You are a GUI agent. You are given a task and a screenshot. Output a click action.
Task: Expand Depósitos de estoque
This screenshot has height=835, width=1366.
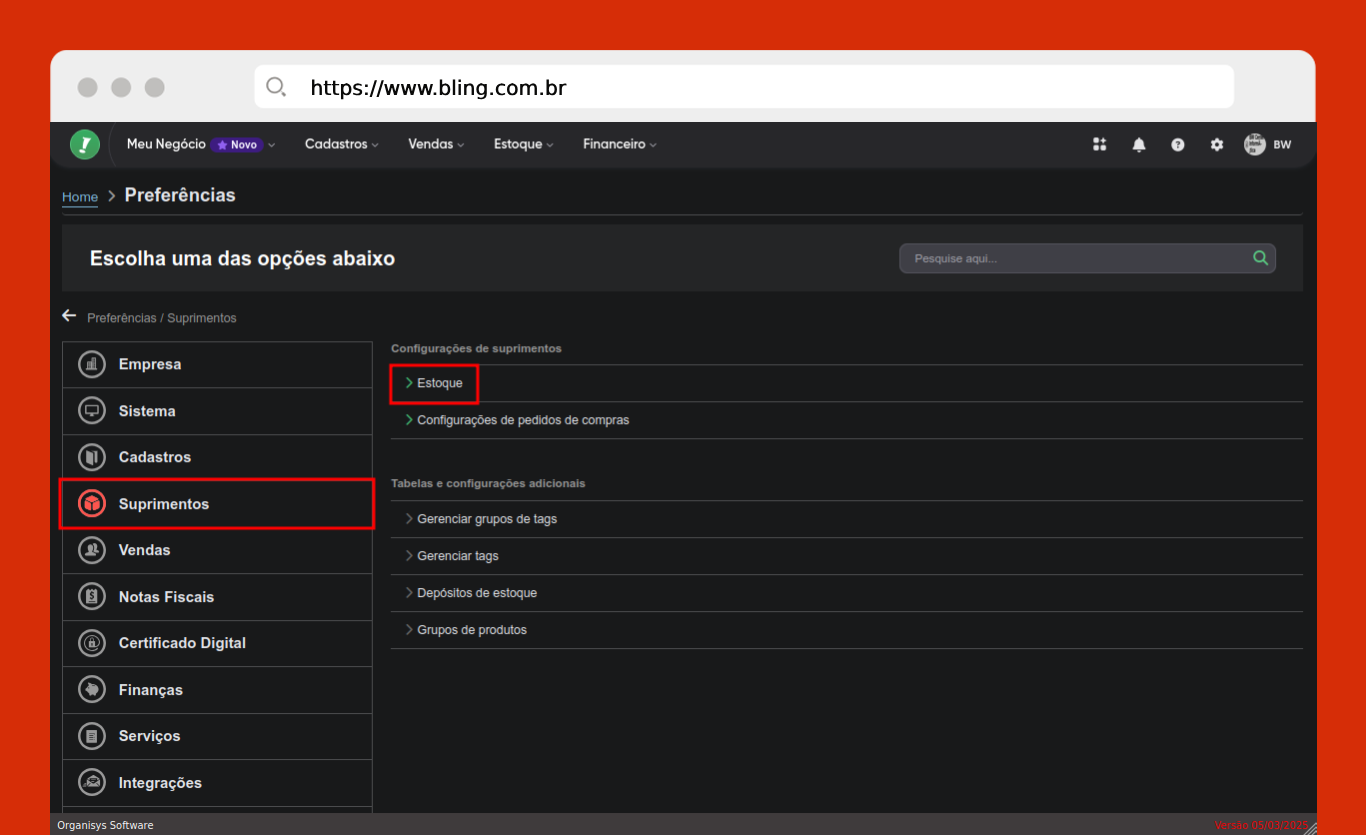[846, 593]
